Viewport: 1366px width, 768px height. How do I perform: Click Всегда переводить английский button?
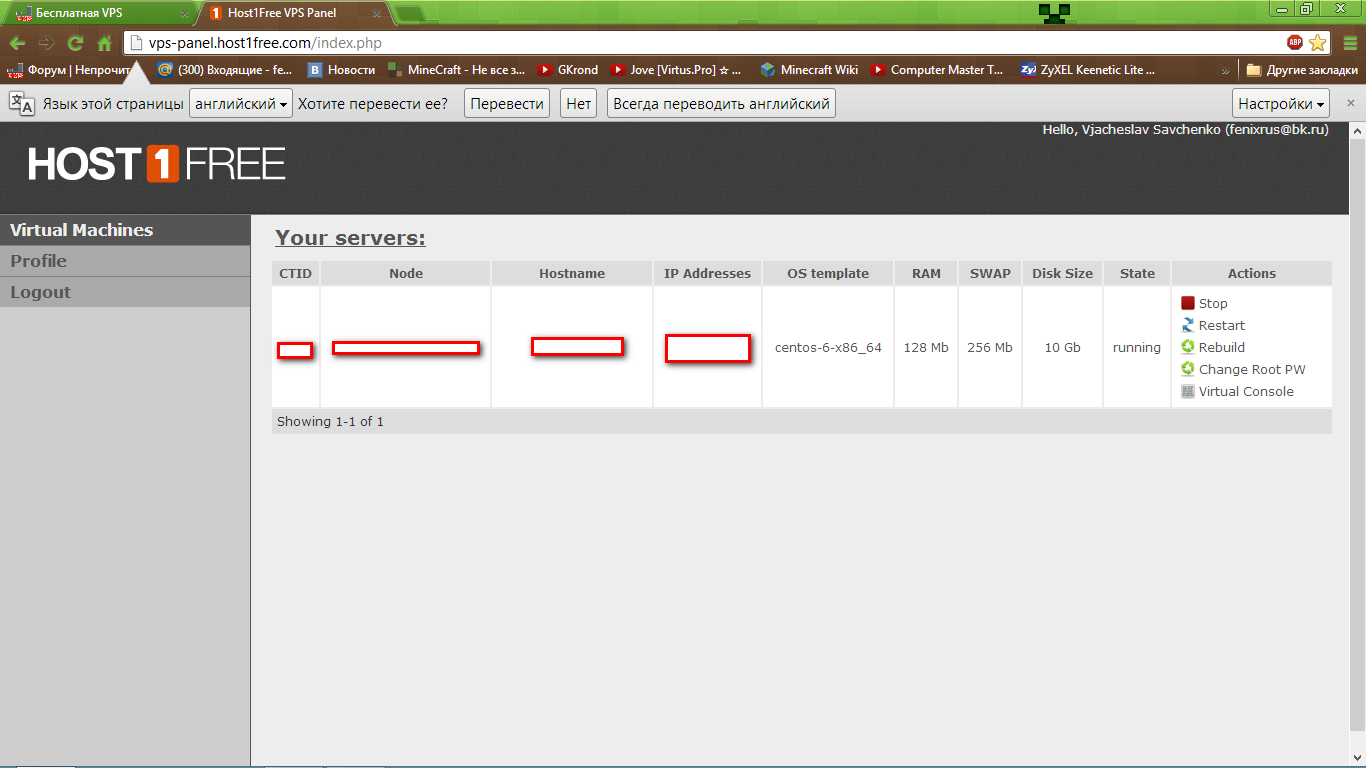(721, 103)
